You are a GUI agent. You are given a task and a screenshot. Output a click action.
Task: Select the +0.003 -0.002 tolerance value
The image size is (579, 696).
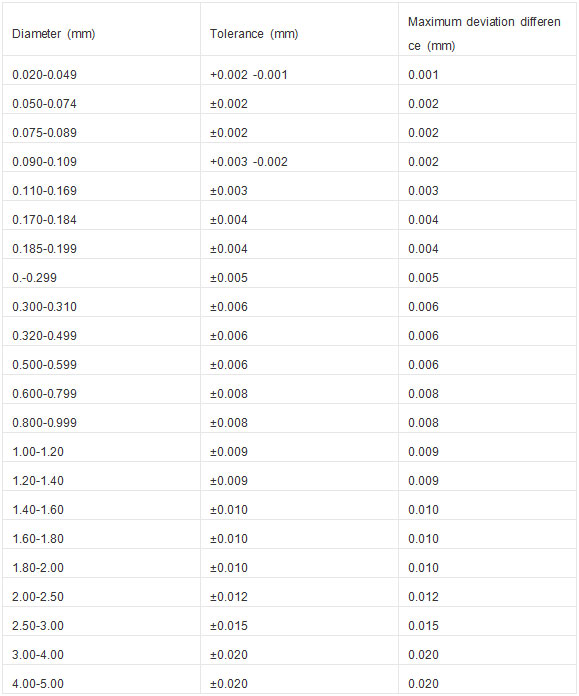click(x=249, y=162)
